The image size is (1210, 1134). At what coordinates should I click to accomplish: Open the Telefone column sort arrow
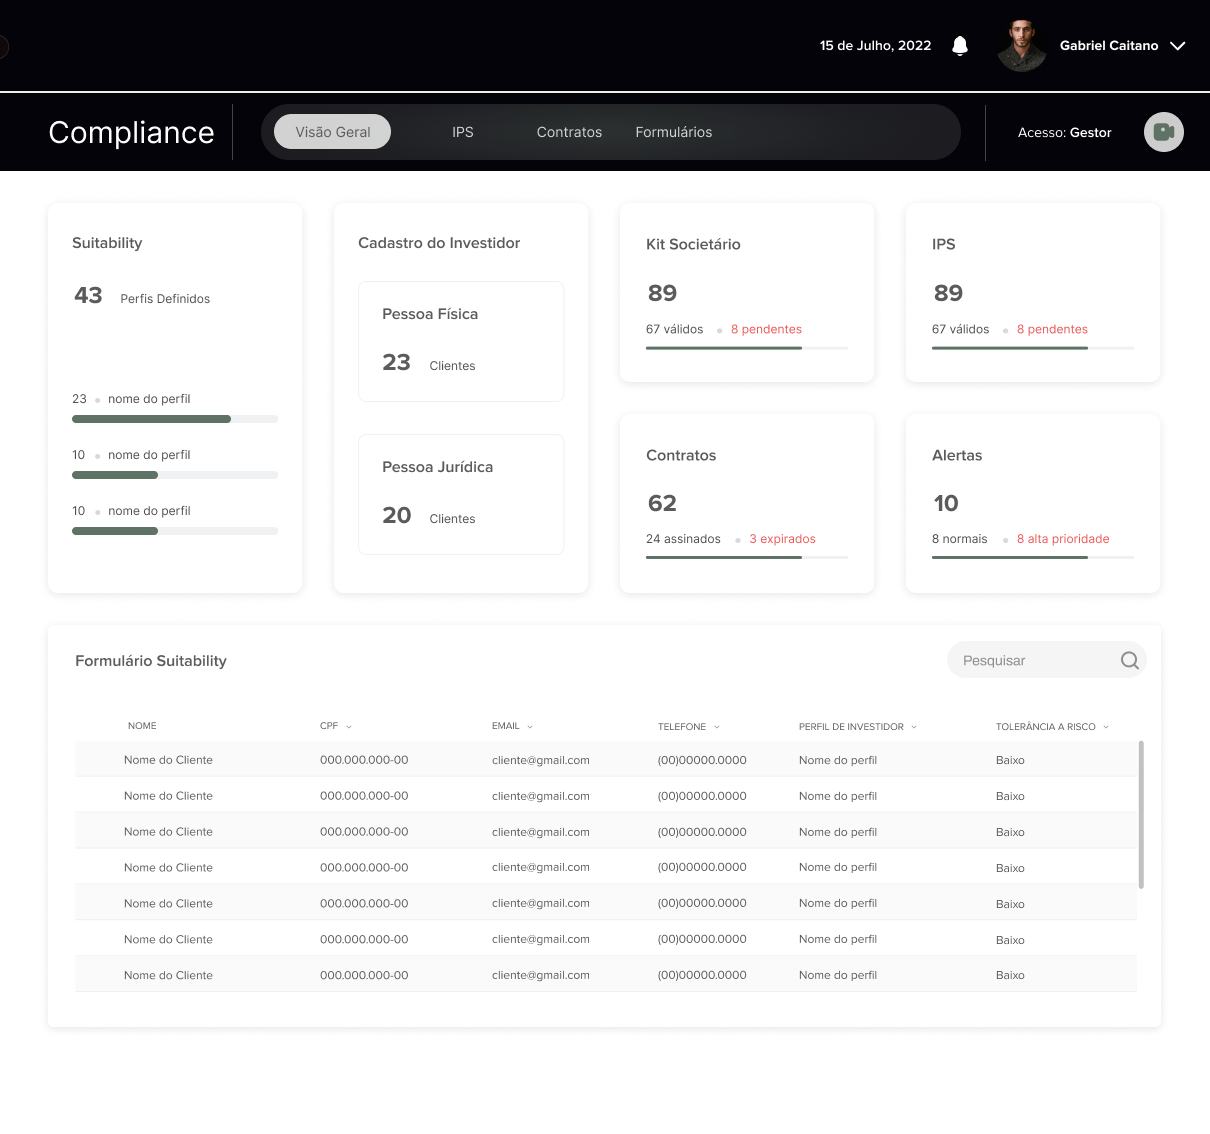point(717,727)
